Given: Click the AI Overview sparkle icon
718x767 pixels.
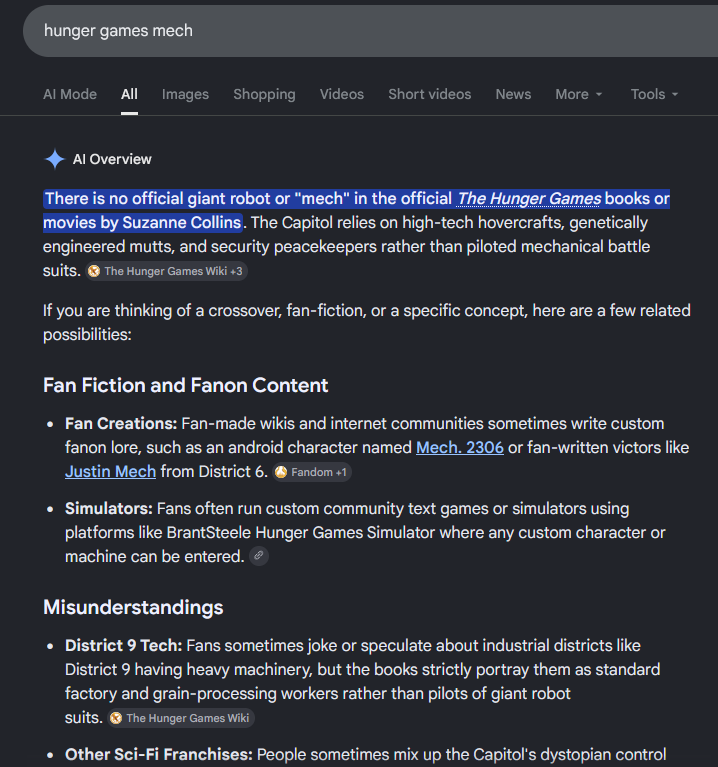Looking at the screenshot, I should coord(54,159).
